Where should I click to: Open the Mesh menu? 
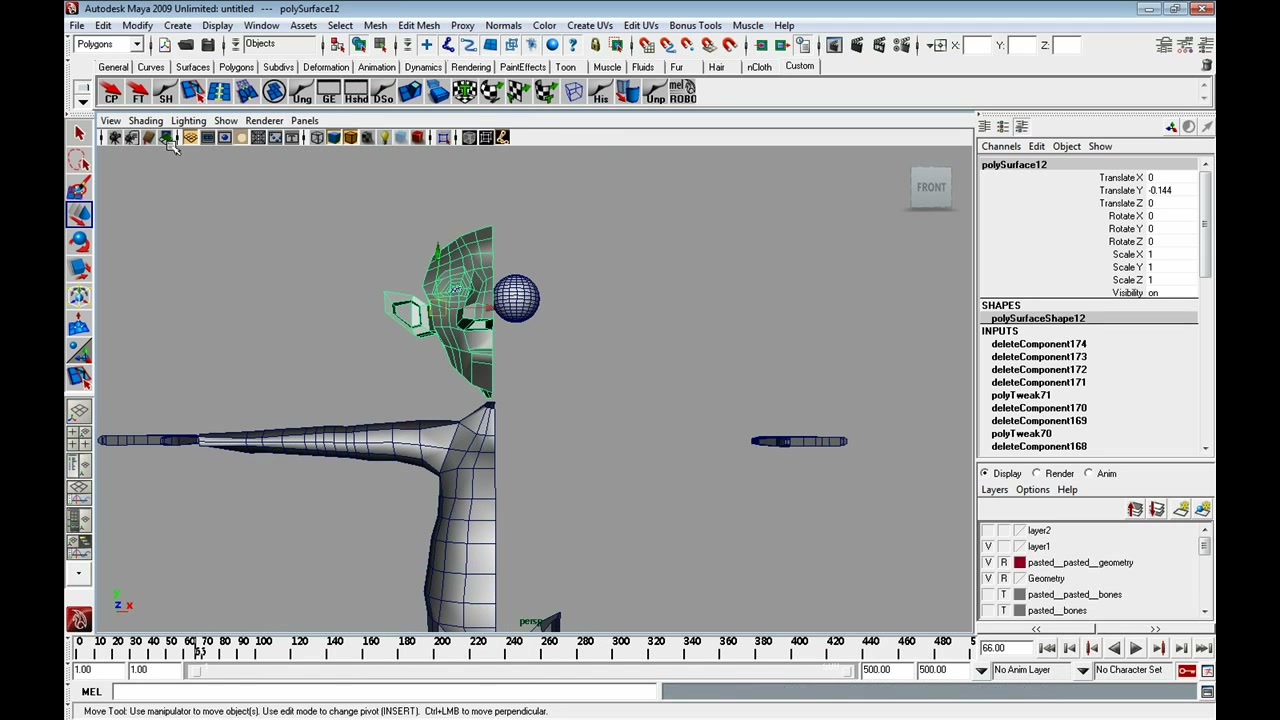375,26
